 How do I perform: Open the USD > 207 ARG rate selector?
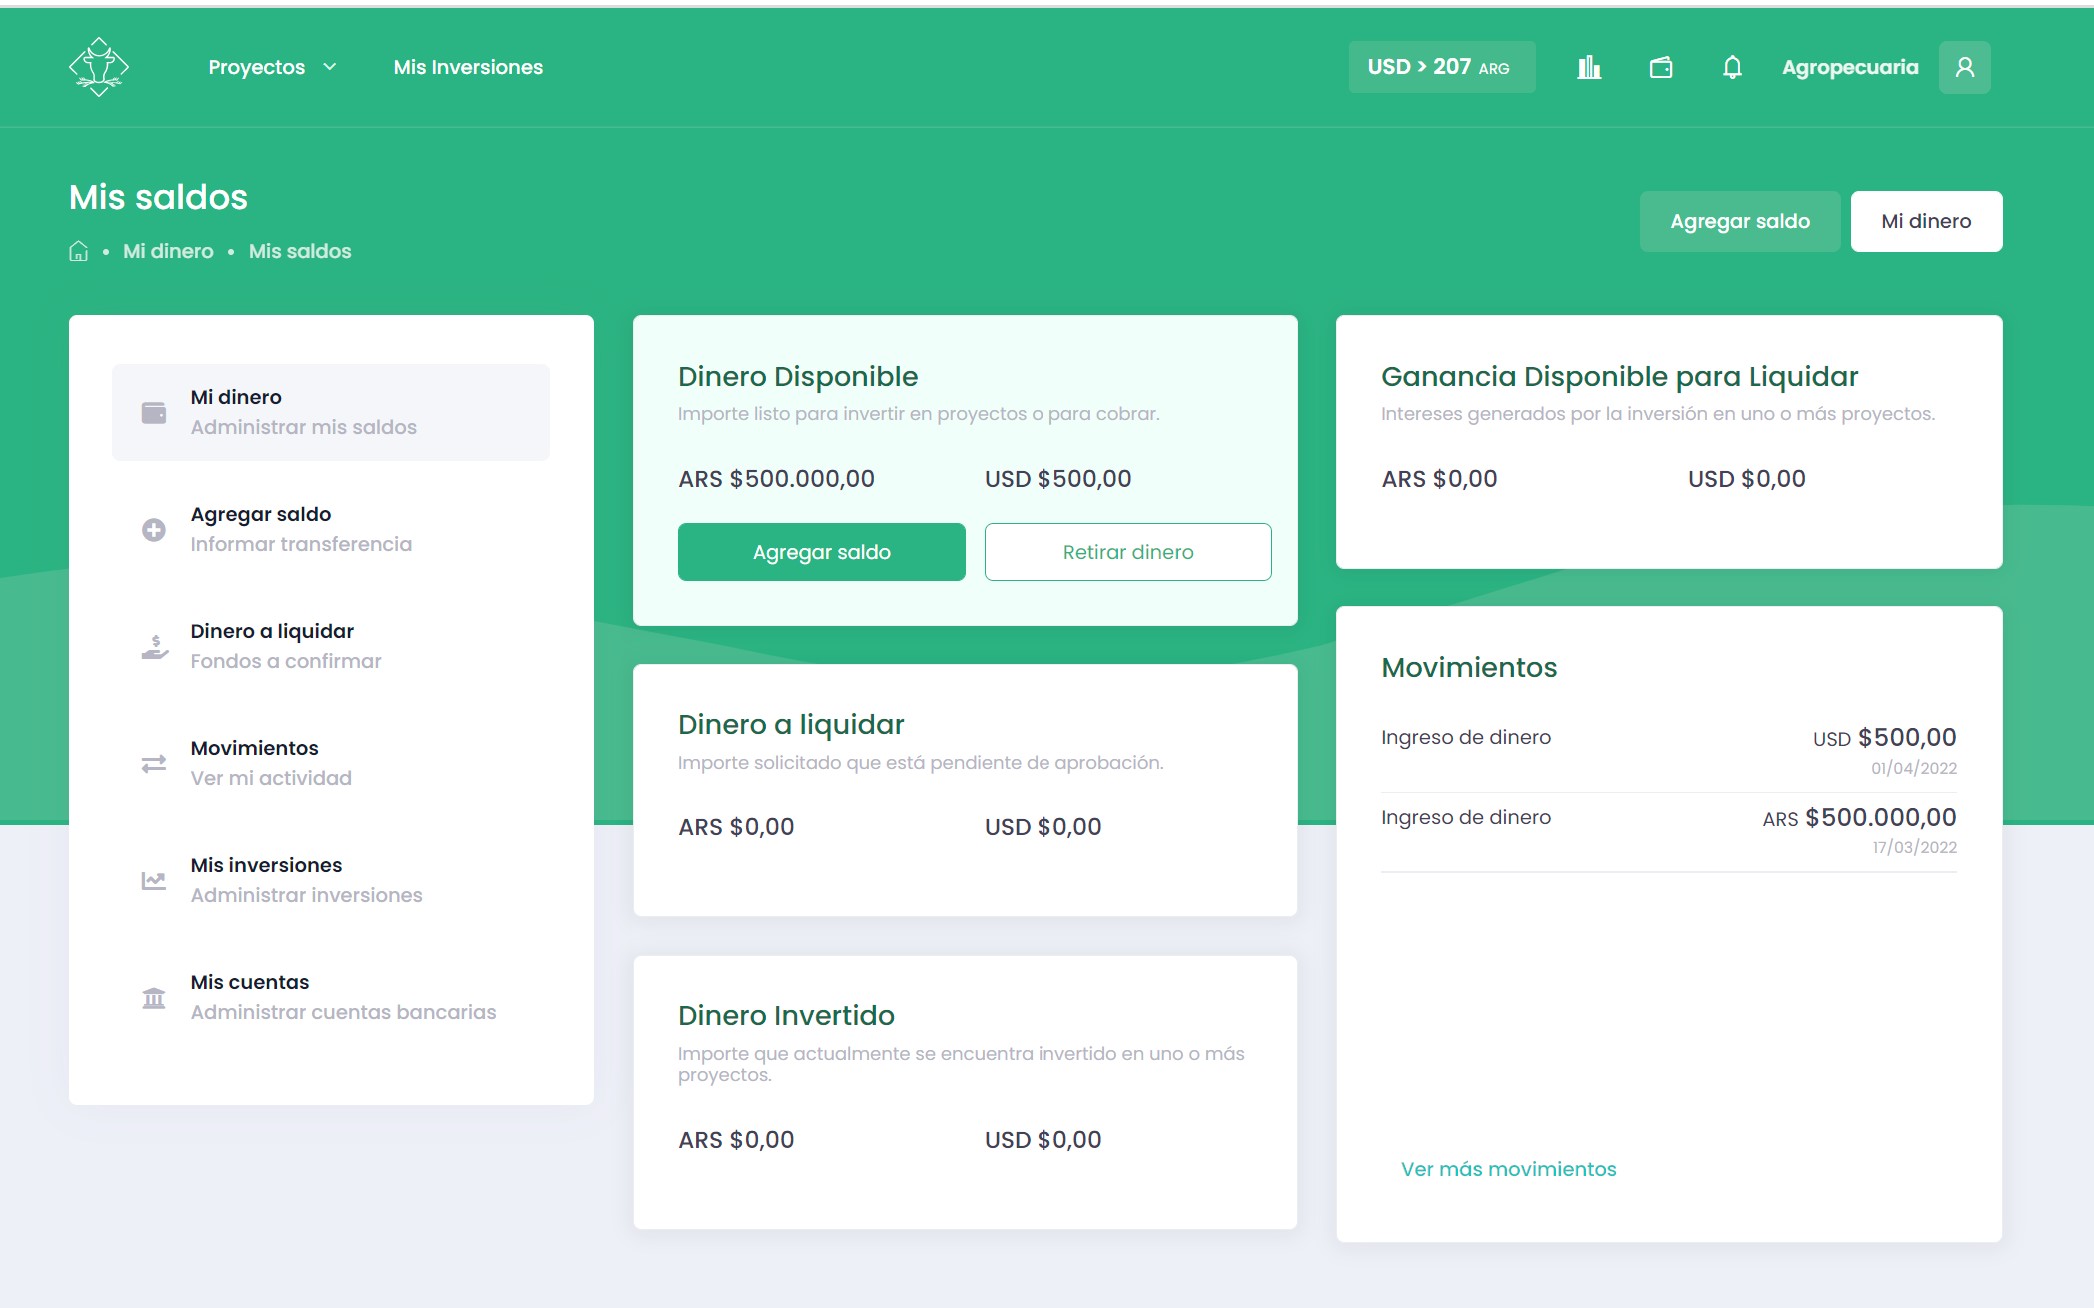1441,67
